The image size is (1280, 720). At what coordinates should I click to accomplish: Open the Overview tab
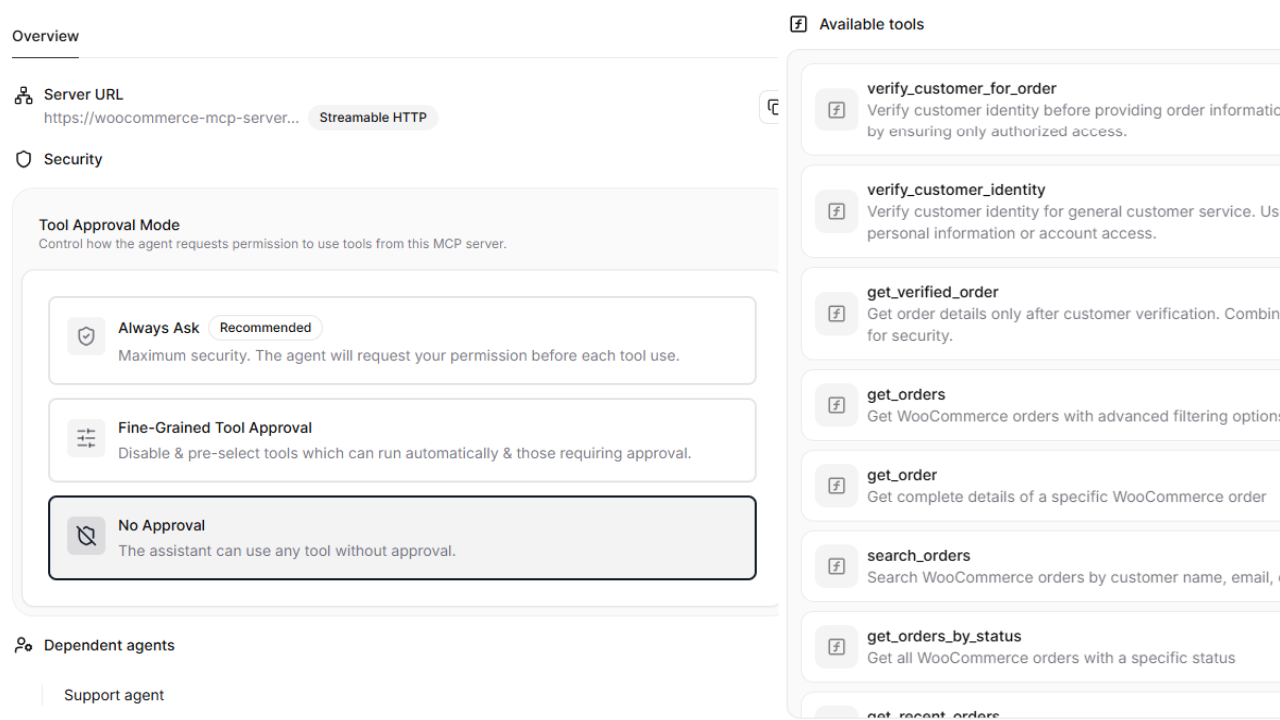(x=45, y=36)
